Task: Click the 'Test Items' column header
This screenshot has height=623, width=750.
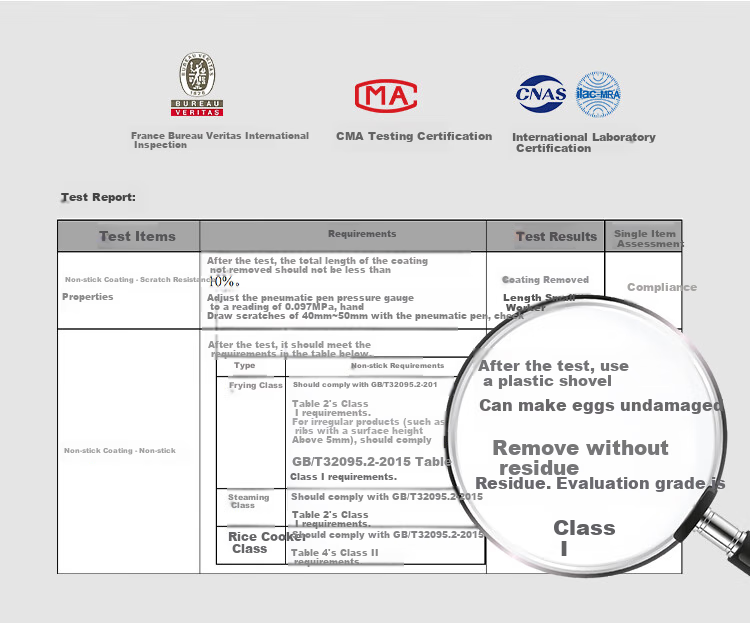Action: 137,236
